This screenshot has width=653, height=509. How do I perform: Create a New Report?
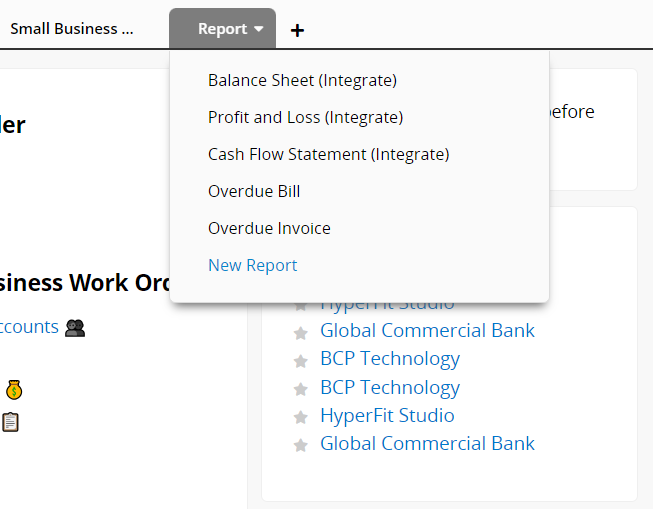252,265
